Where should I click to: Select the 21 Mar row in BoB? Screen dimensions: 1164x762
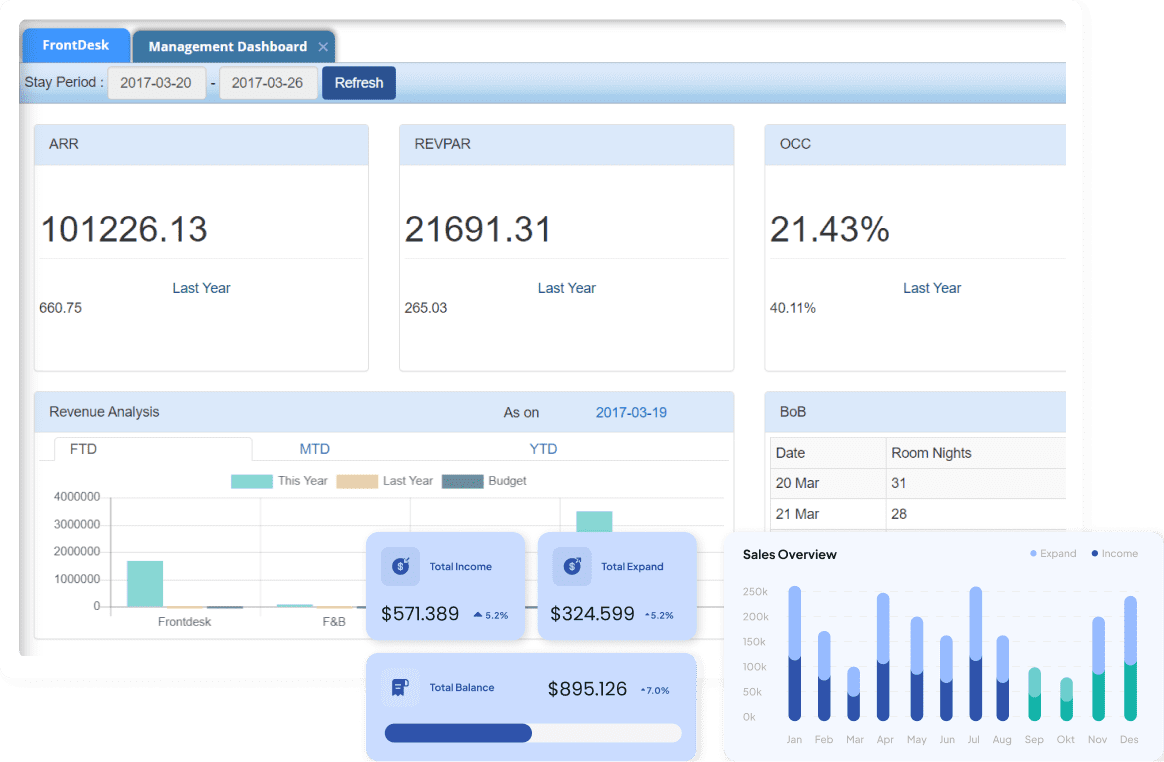pyautogui.click(x=918, y=514)
